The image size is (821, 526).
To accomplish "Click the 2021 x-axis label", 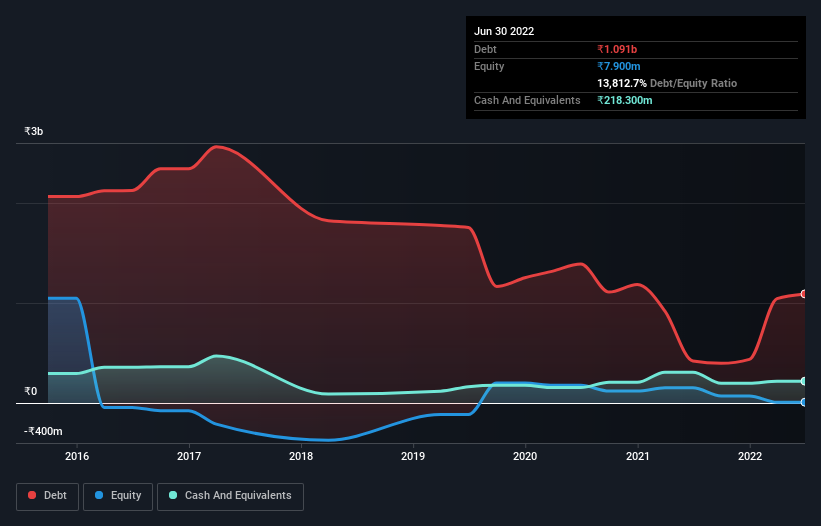I will tap(638, 456).
